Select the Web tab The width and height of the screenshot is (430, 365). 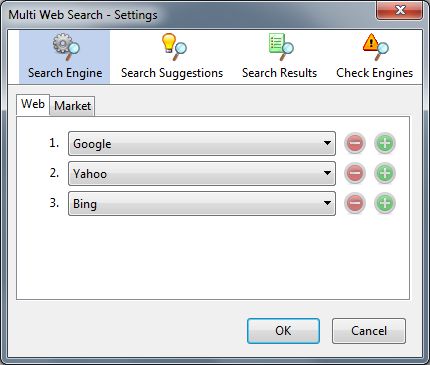pyautogui.click(x=33, y=105)
